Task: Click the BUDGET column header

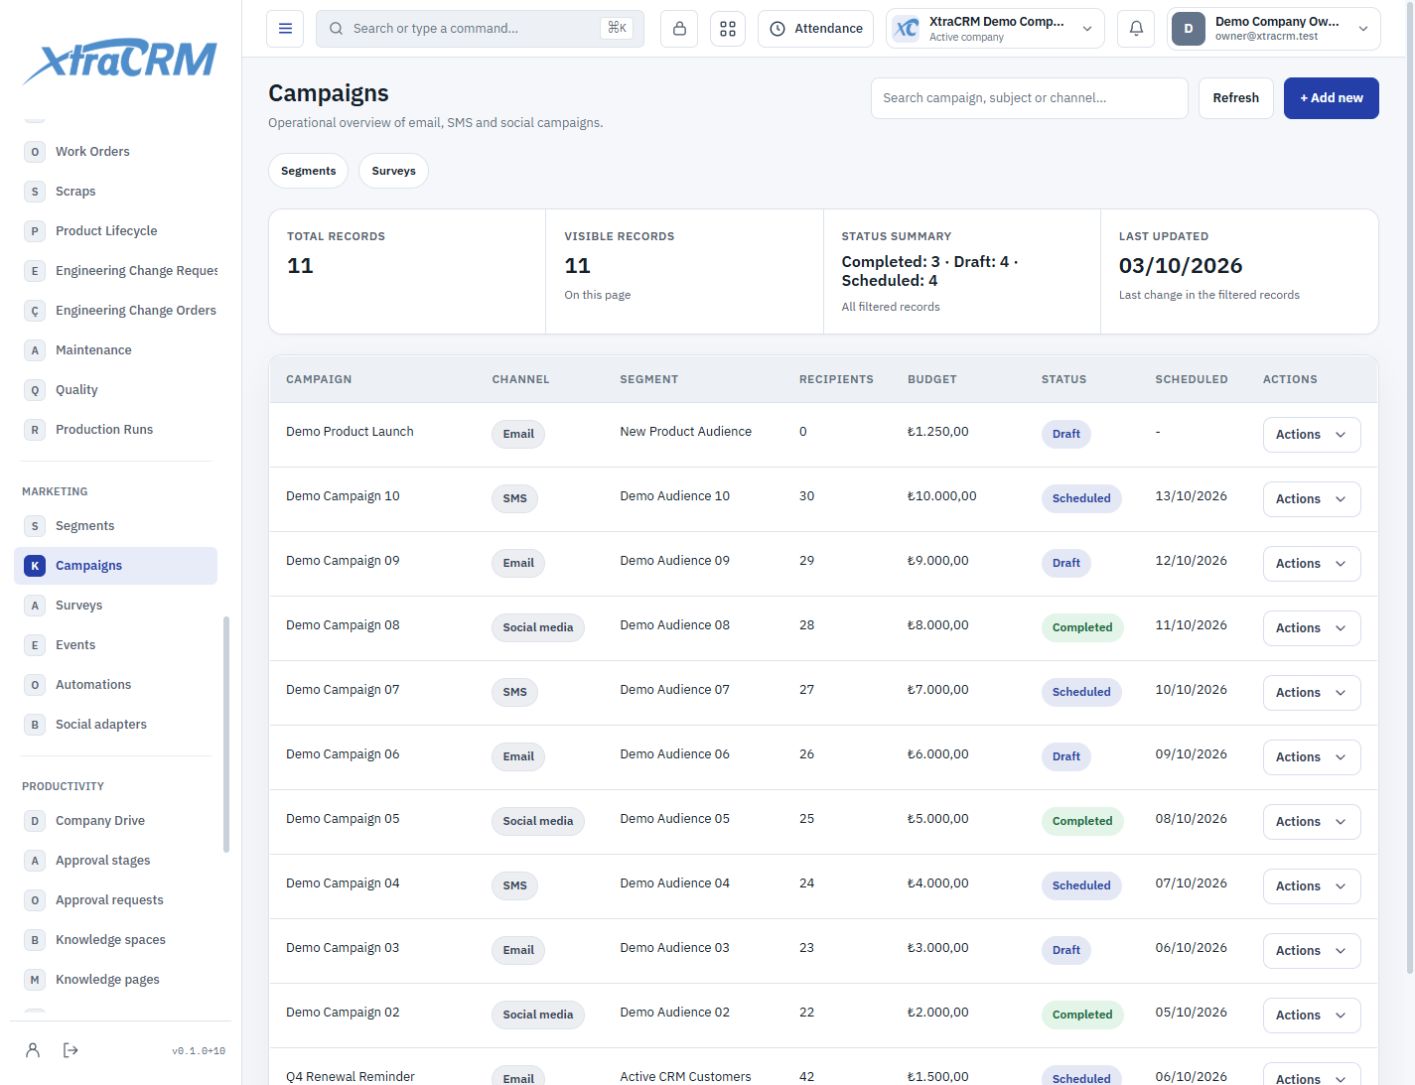Action: click(932, 380)
